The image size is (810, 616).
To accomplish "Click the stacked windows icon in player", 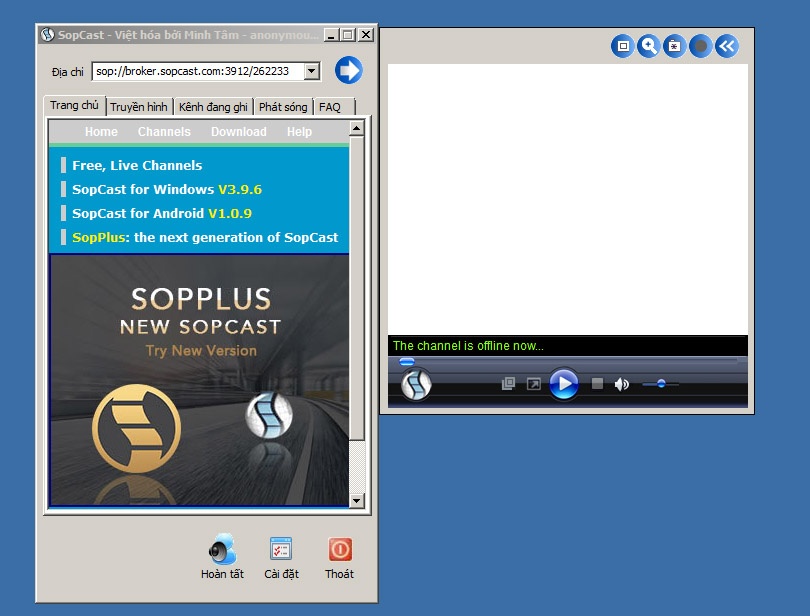I will [509, 384].
